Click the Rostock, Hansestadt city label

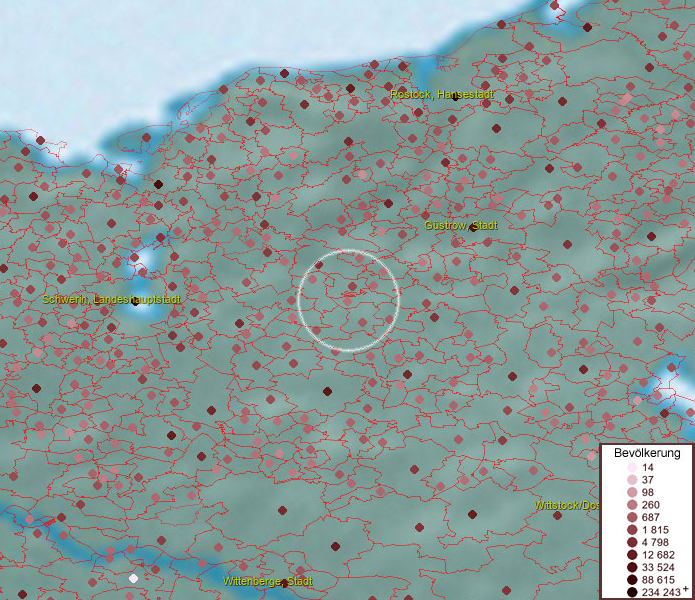coord(441,94)
